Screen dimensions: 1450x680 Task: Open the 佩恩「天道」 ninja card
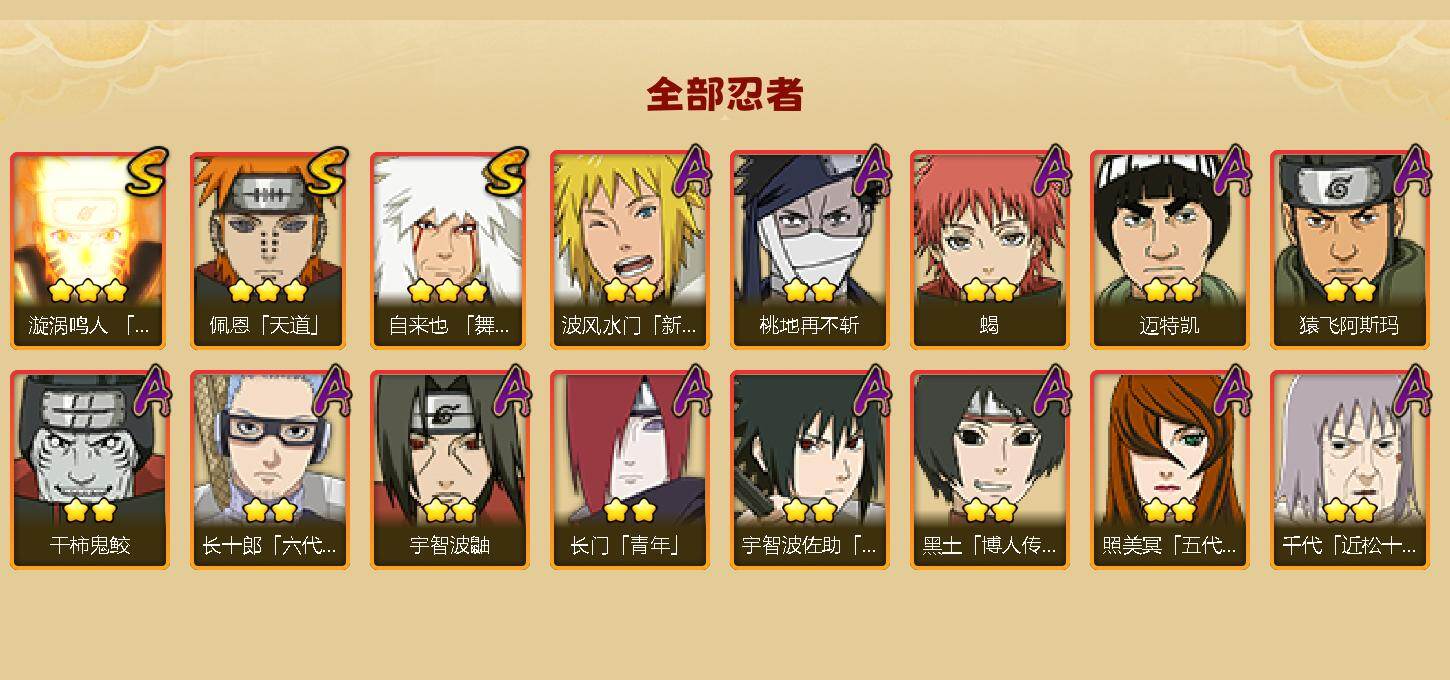269,250
